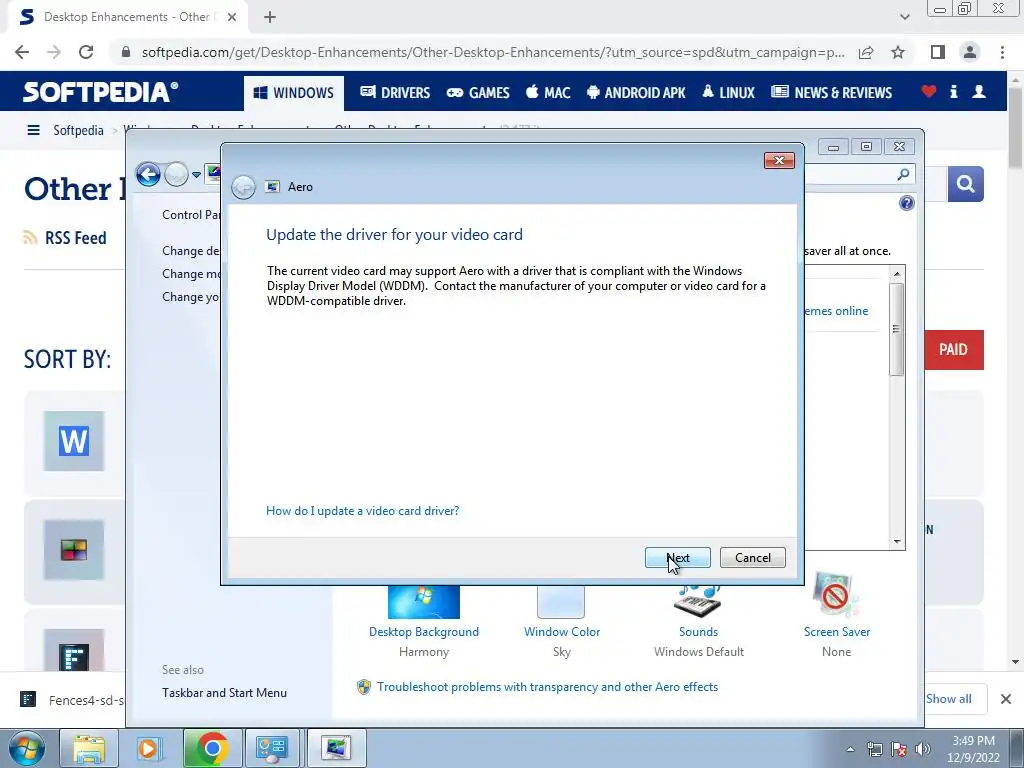Viewport: 1024px width, 768px height.
Task: Open Windows Start menu
Action: coord(27,748)
